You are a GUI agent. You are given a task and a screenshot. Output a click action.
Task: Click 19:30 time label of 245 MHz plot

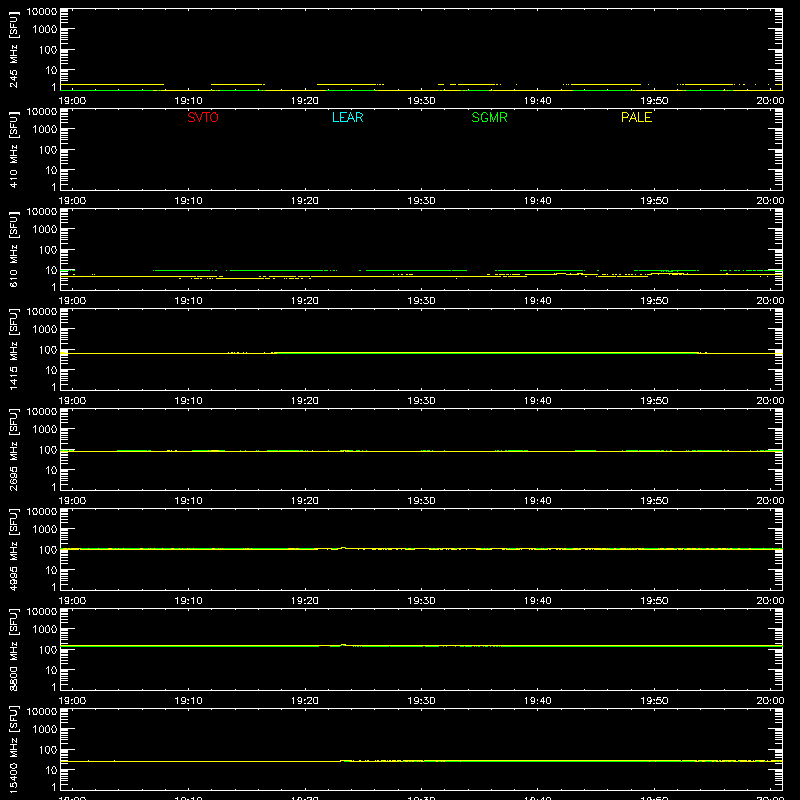click(x=421, y=101)
